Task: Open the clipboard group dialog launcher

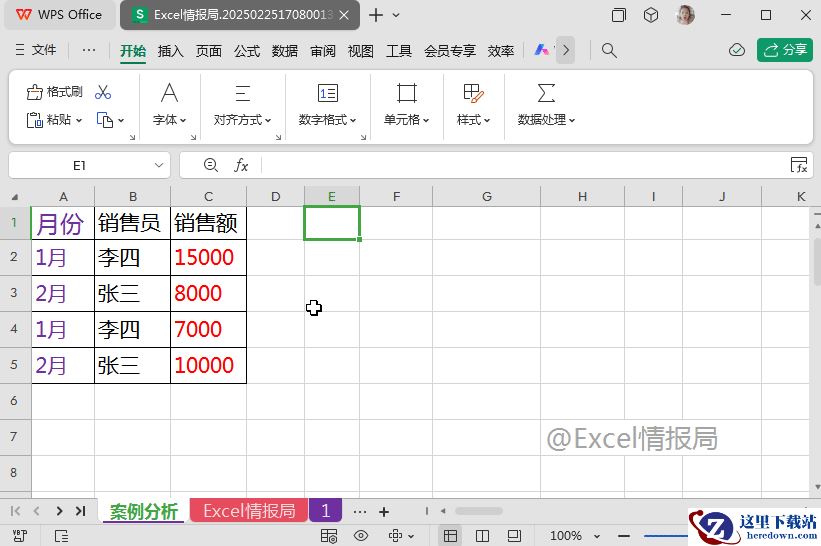Action: click(132, 137)
